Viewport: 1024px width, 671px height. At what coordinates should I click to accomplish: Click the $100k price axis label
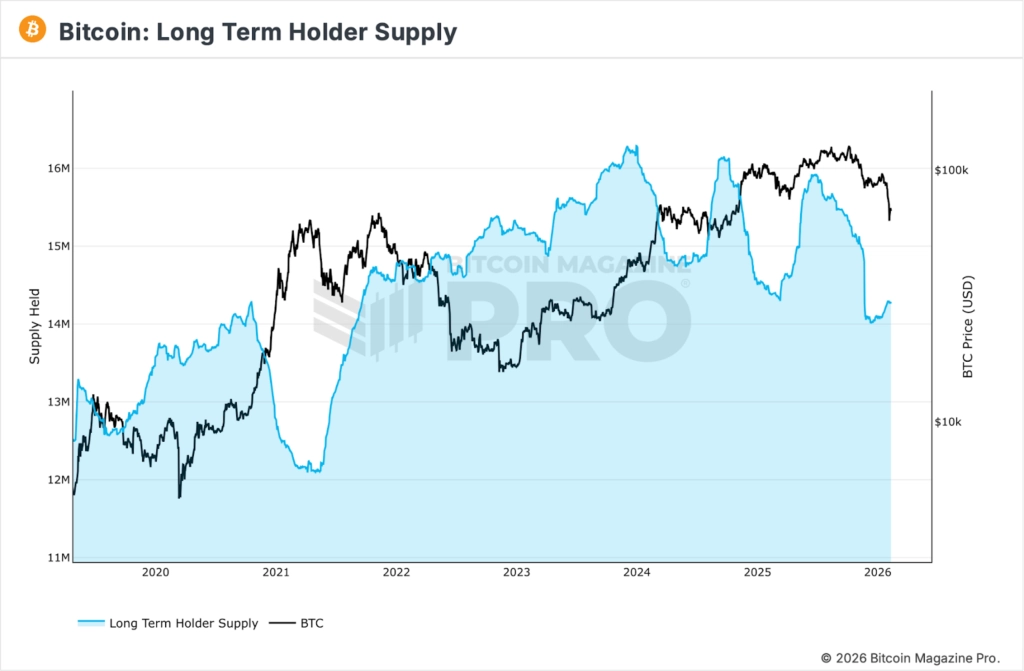951,170
